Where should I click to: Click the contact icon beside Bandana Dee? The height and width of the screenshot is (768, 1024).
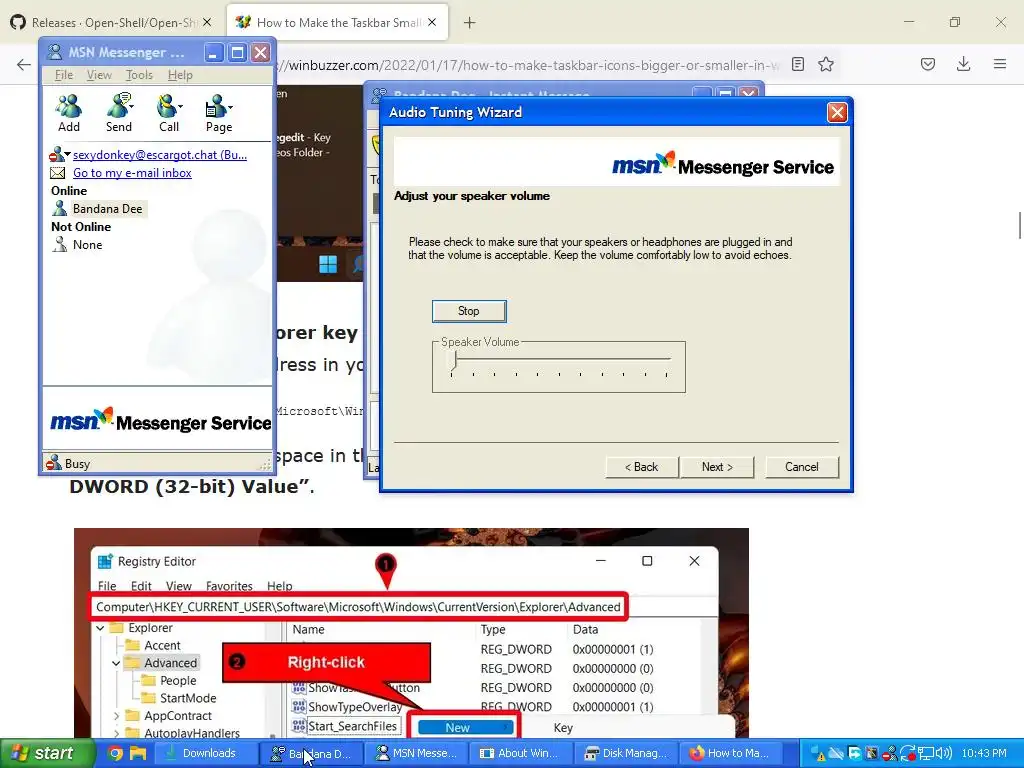coord(59,208)
